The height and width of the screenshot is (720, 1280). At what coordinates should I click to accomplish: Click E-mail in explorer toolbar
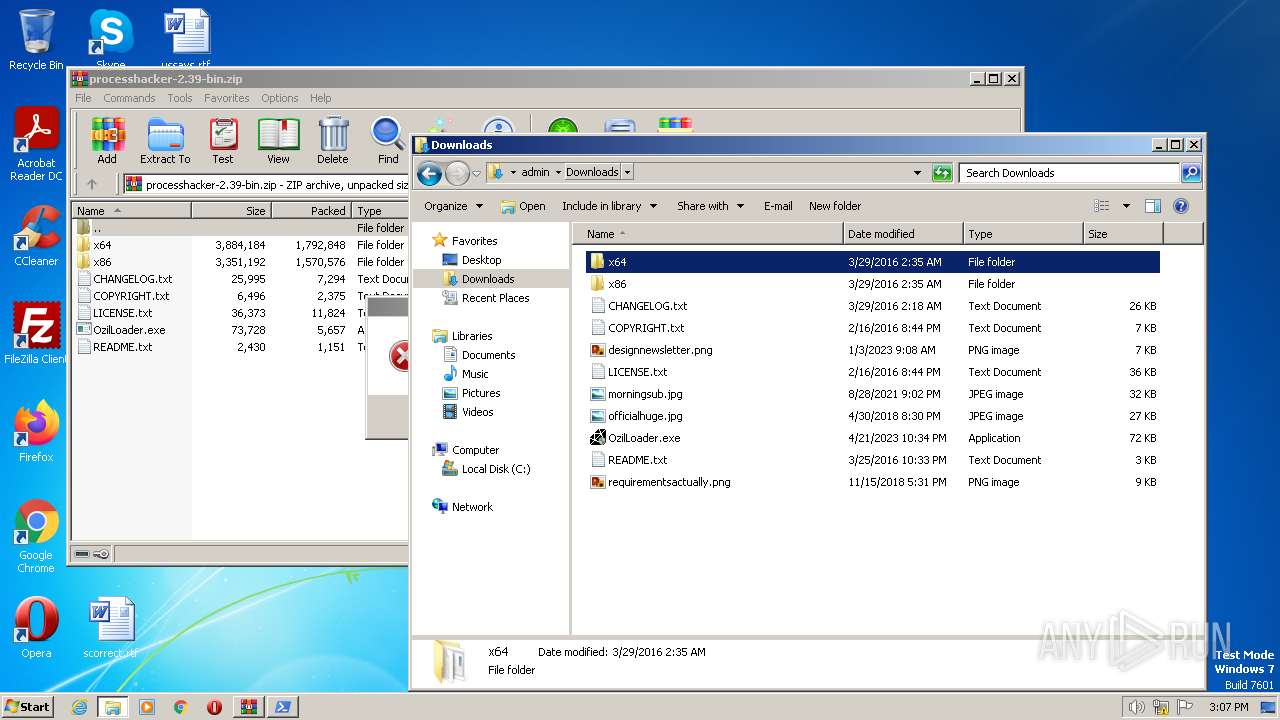(778, 206)
